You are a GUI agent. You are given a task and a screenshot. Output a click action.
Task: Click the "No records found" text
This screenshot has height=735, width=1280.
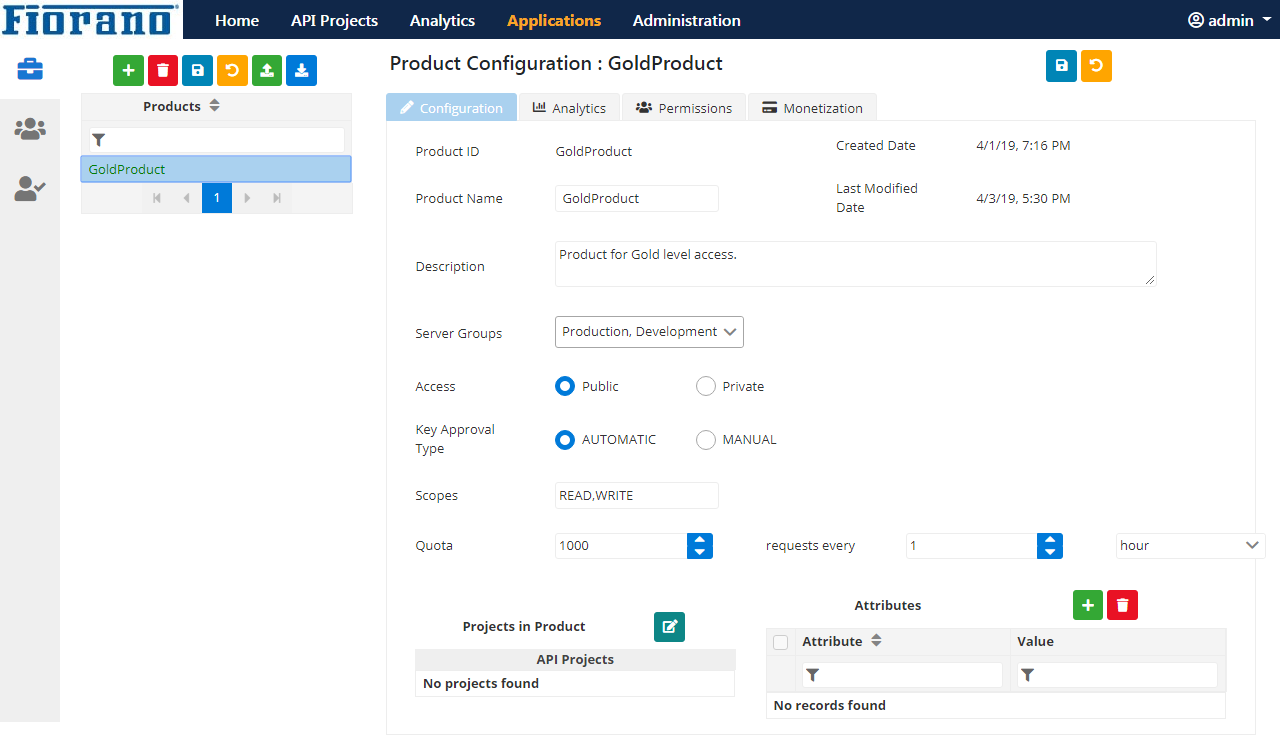click(830, 705)
